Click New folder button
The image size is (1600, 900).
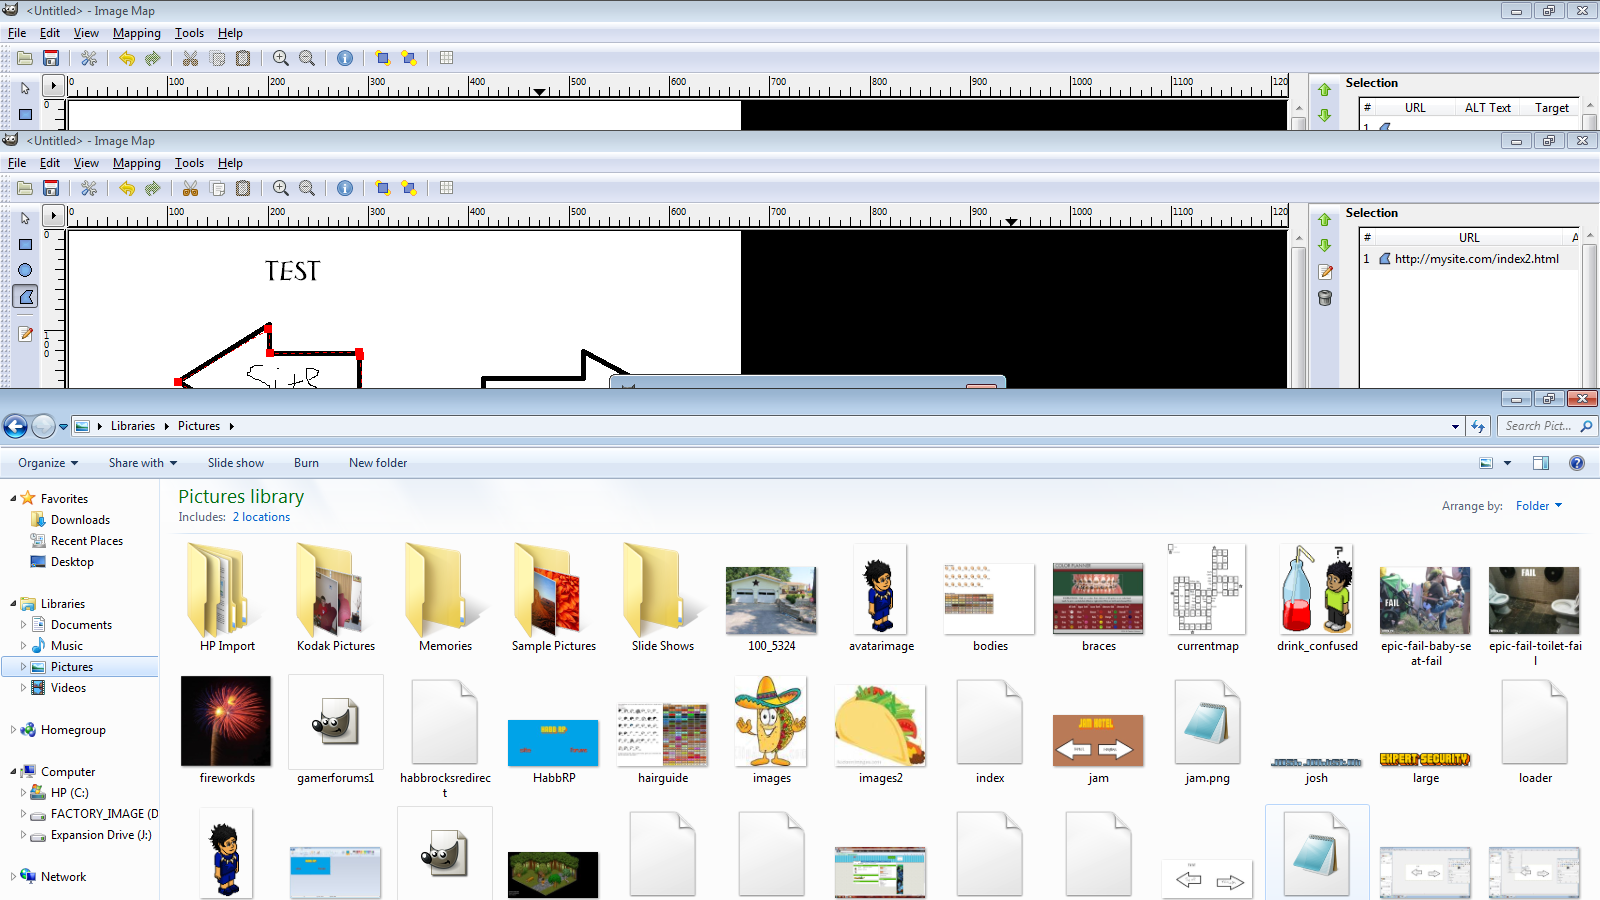click(378, 463)
